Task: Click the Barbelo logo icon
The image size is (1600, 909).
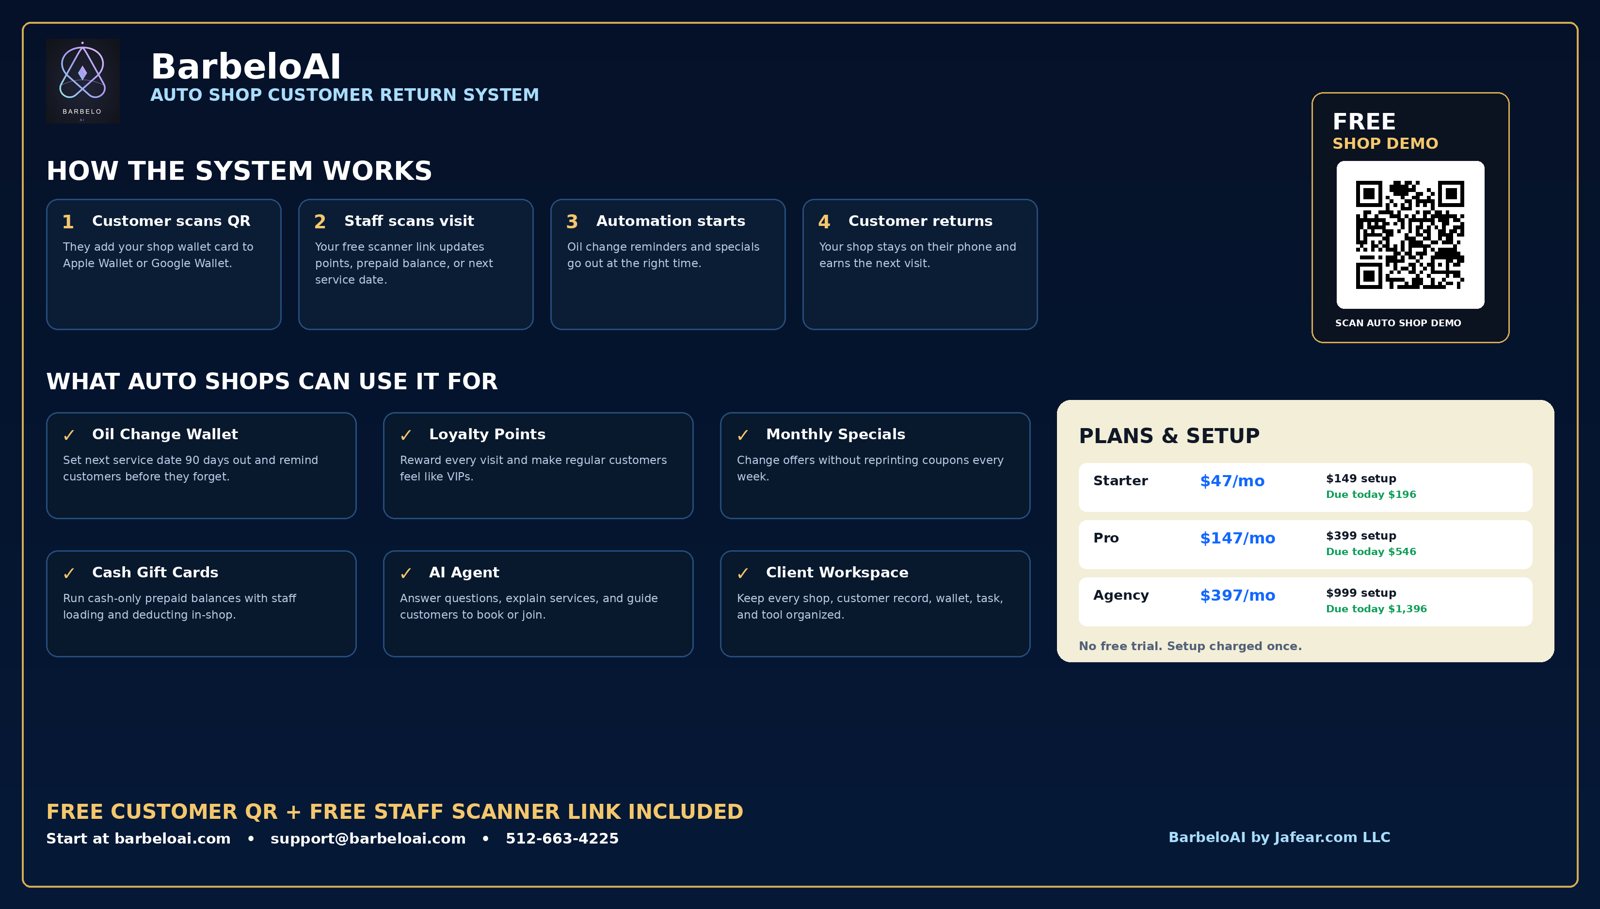Action: (83, 81)
